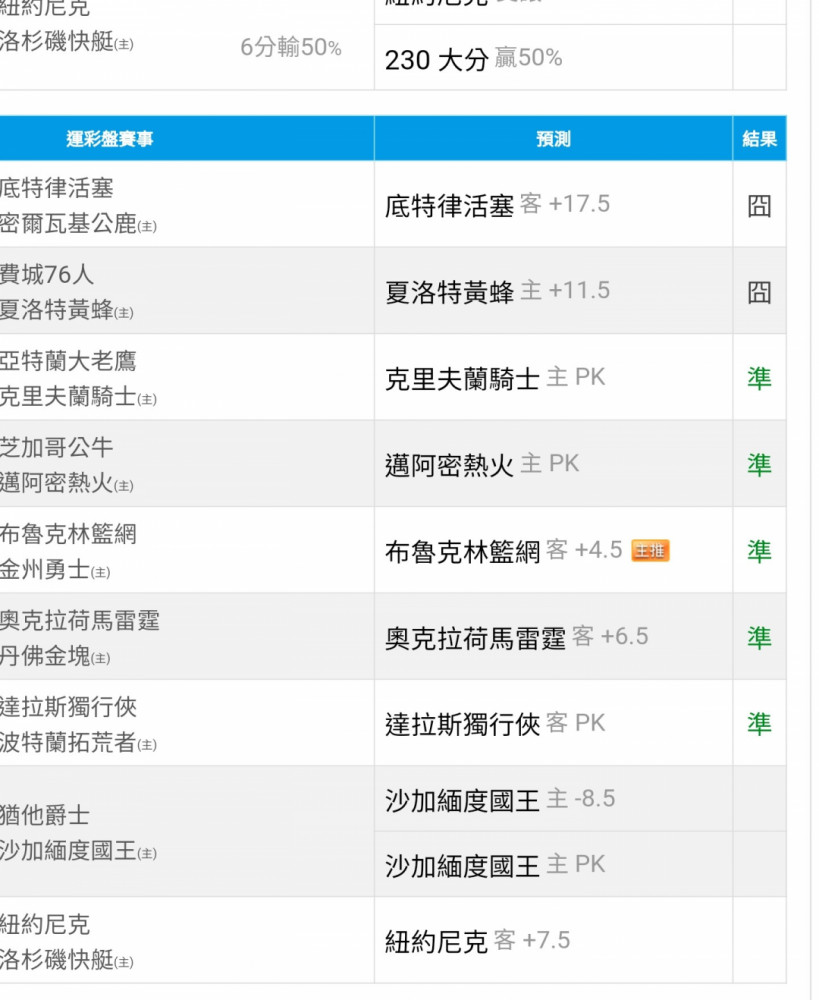
Task: Select the prediction 紐約尼克 客 +7.5
Action: coord(478,941)
